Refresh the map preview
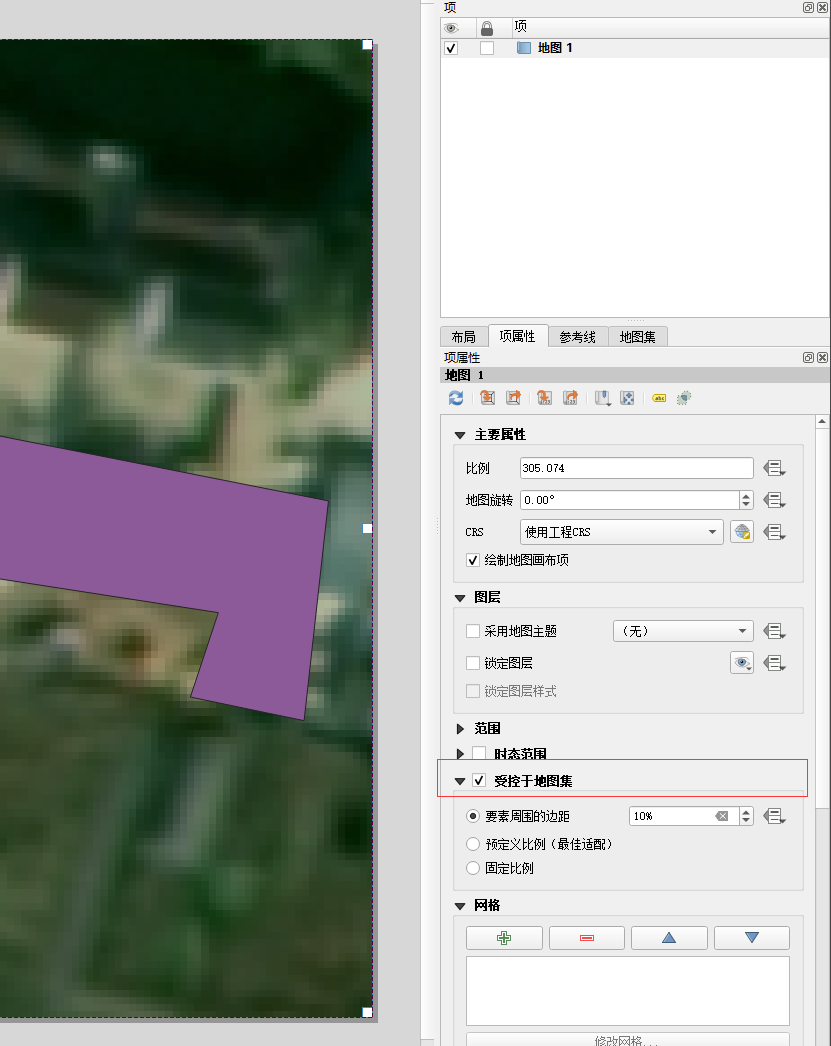 click(x=455, y=398)
